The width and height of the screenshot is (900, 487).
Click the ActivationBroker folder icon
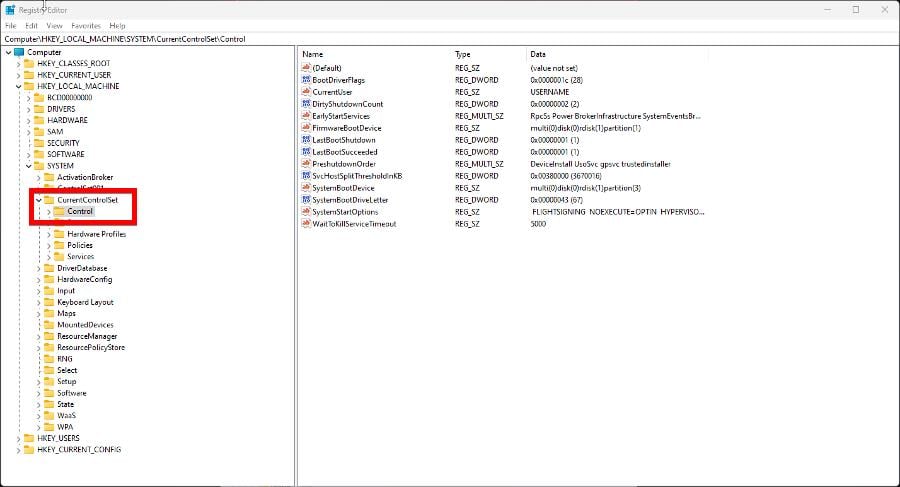[x=49, y=177]
